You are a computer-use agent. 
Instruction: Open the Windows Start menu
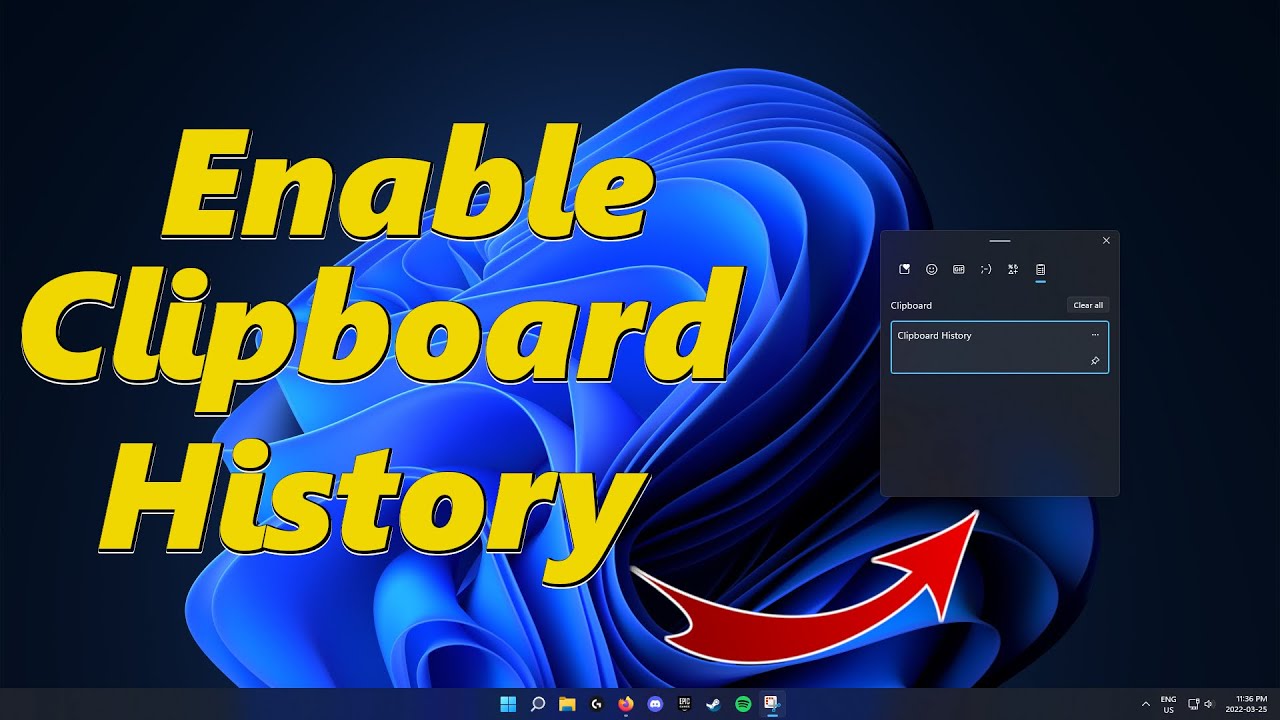pos(508,704)
